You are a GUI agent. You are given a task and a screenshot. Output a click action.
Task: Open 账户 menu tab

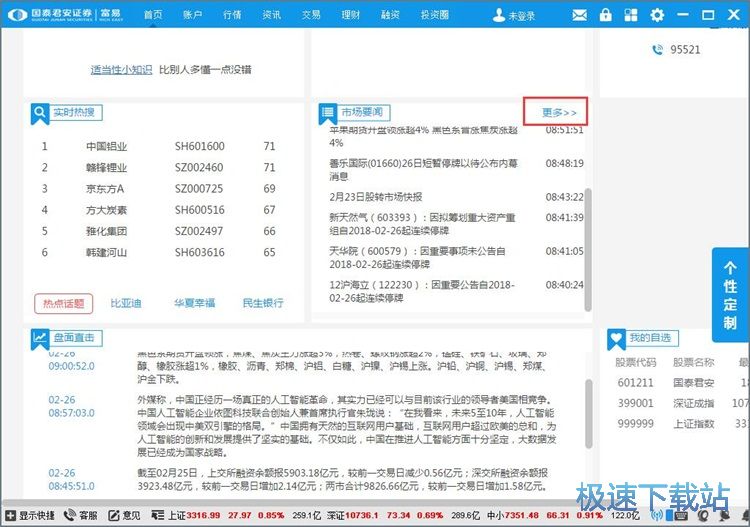pyautogui.click(x=192, y=15)
